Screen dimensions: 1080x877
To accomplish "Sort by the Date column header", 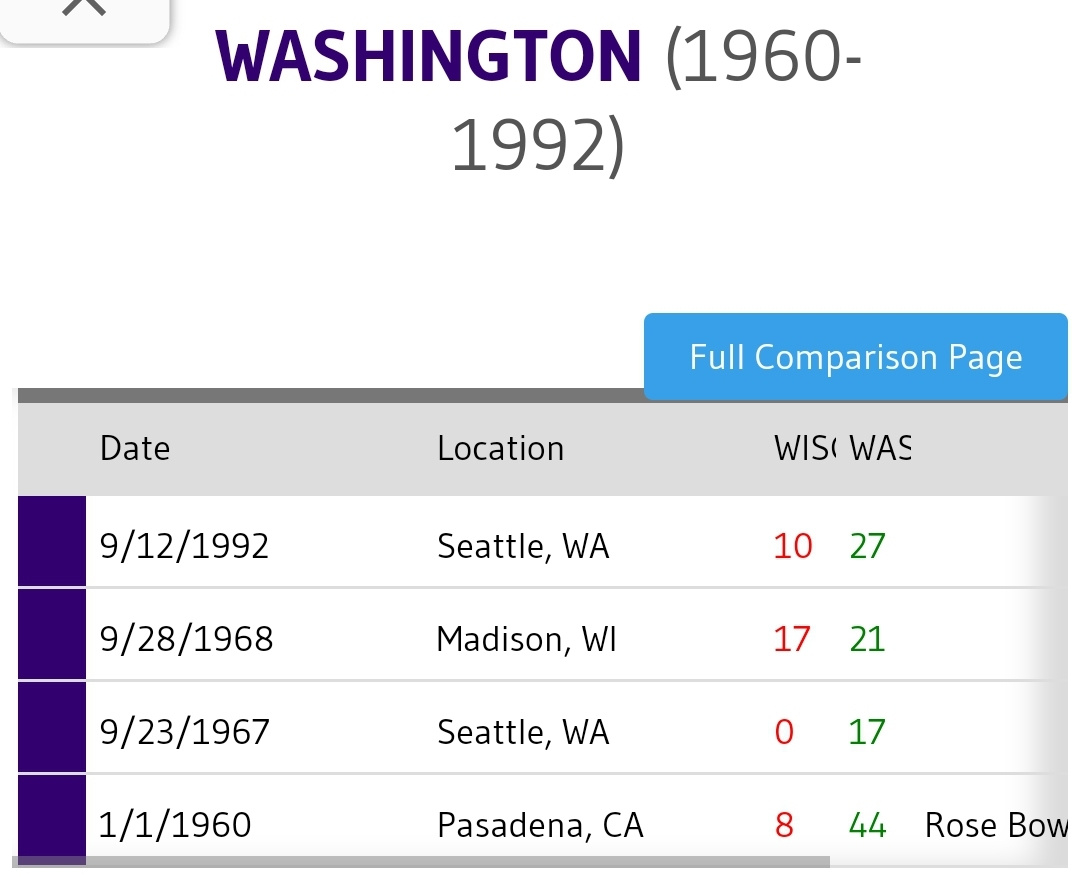I will click(x=135, y=448).
